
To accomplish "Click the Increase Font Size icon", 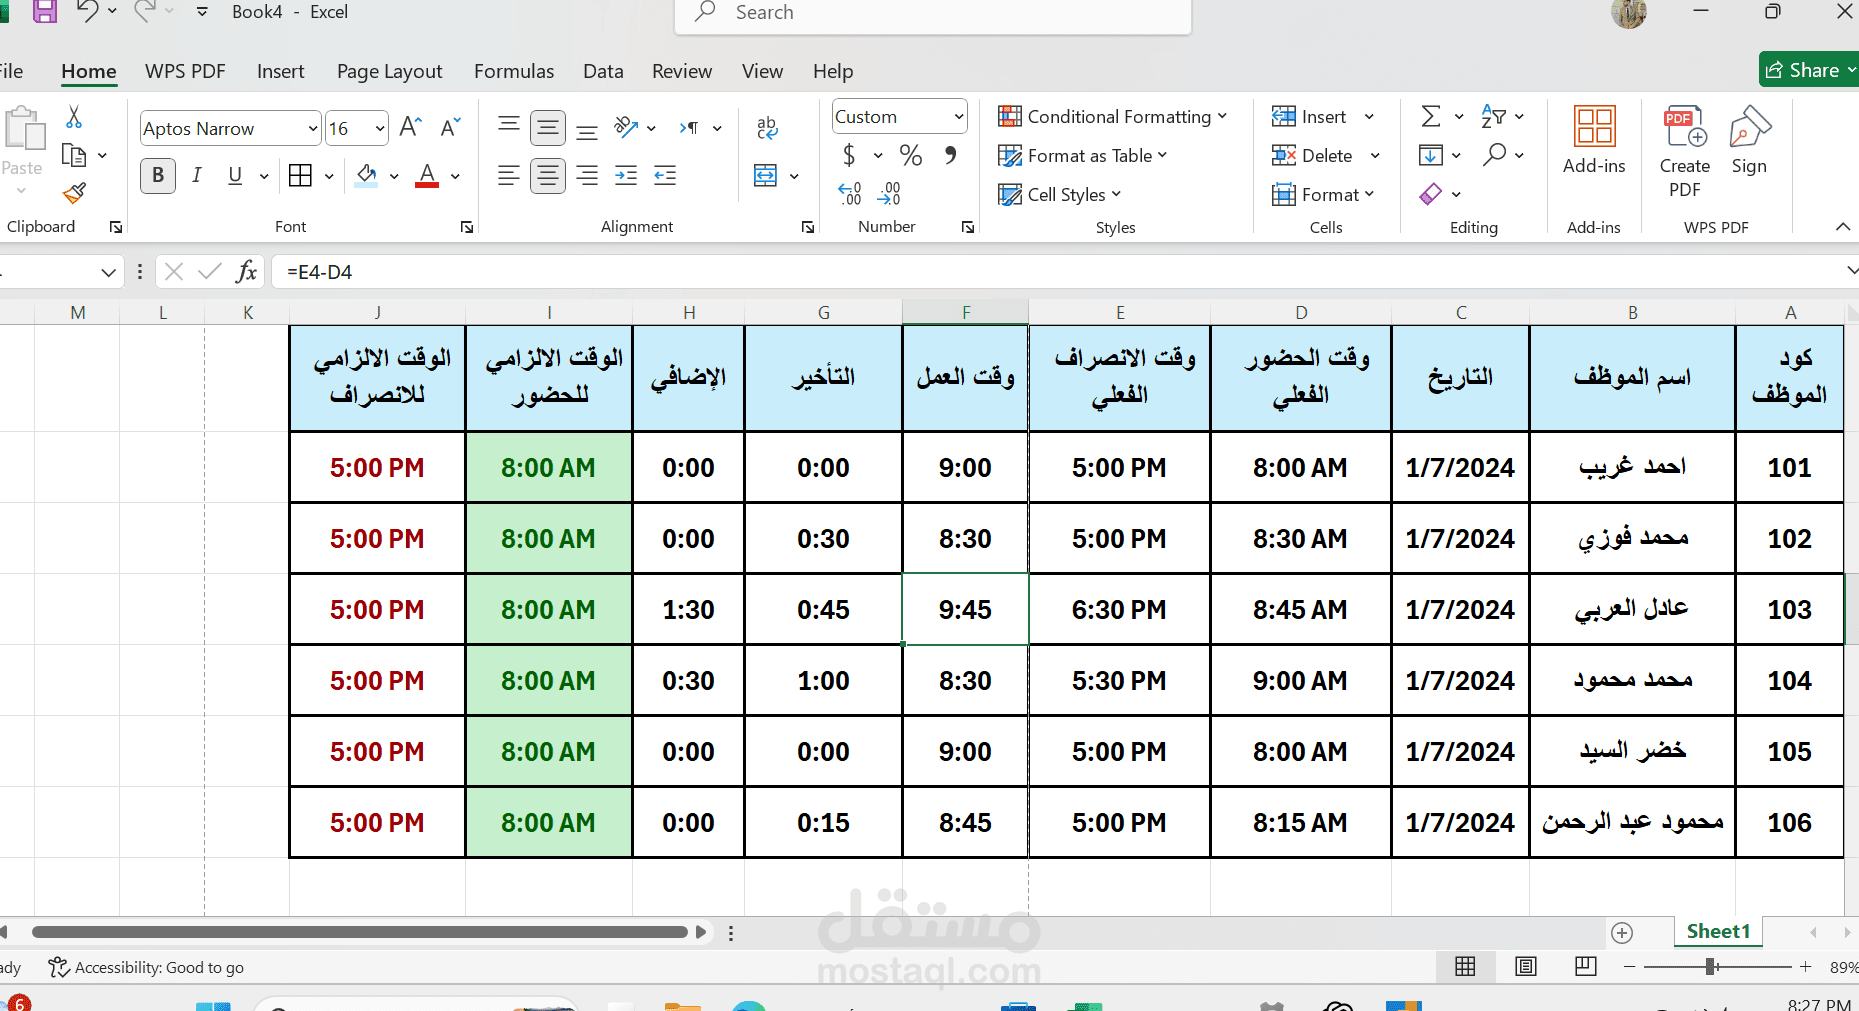I will 410,127.
